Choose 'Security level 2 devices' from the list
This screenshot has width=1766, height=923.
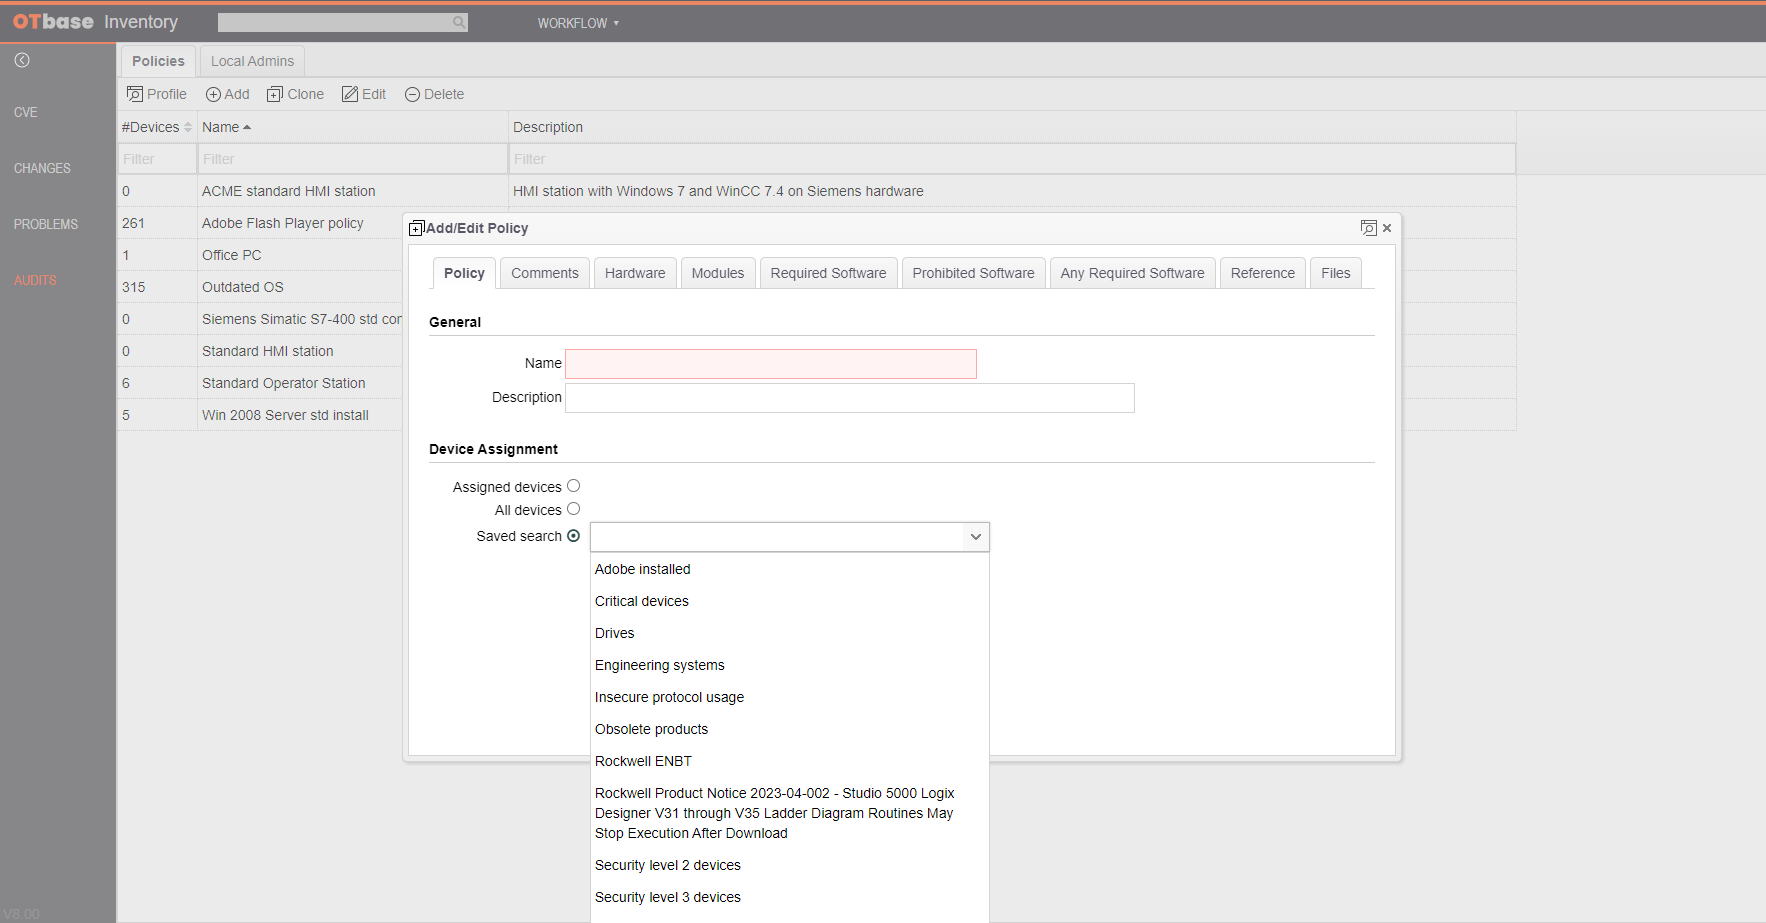(789, 865)
